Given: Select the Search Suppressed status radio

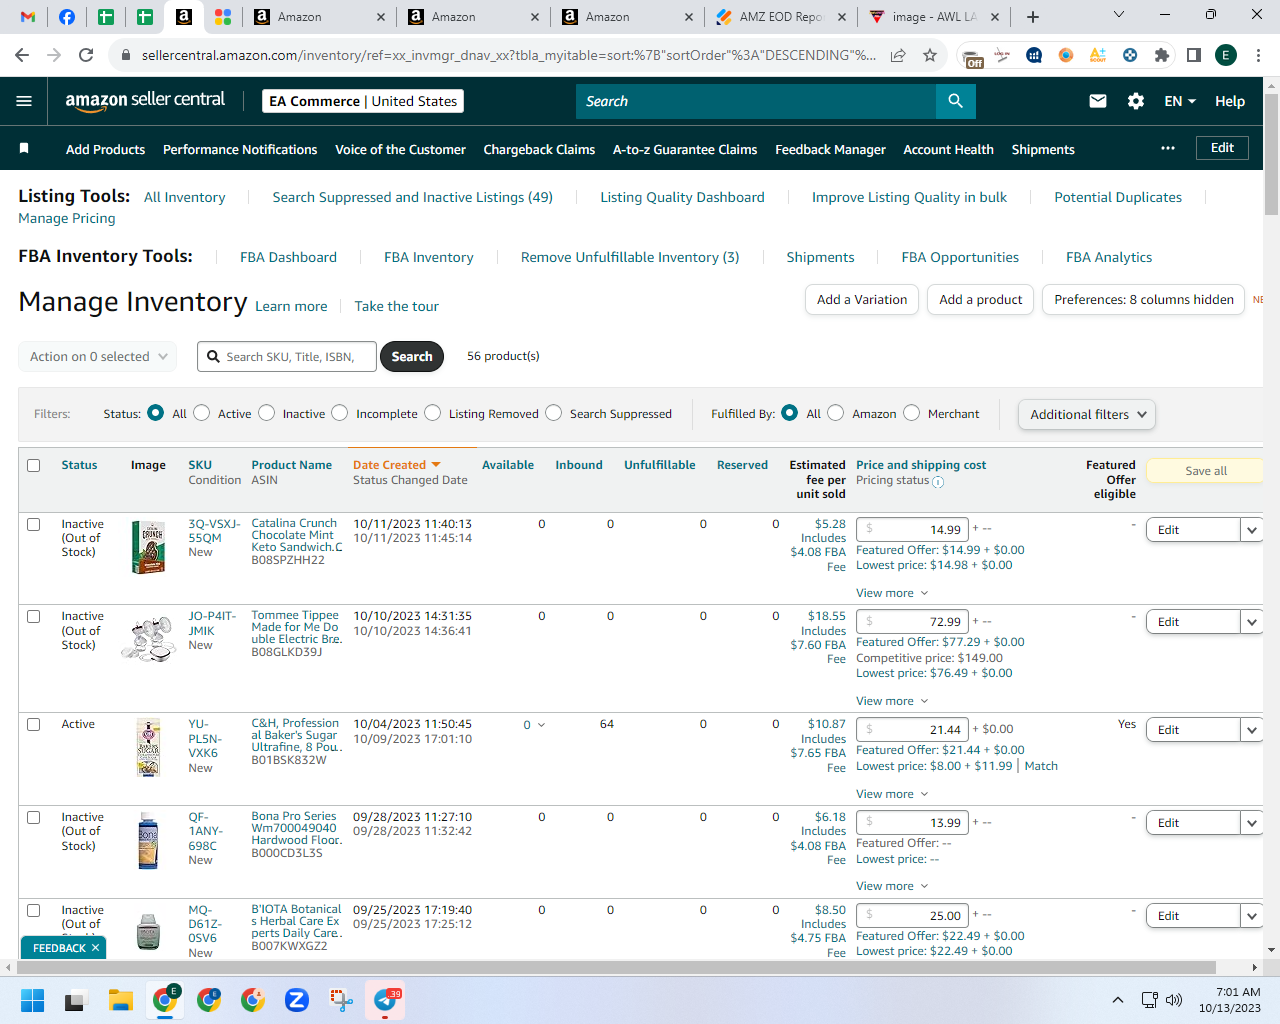Looking at the screenshot, I should coord(554,413).
